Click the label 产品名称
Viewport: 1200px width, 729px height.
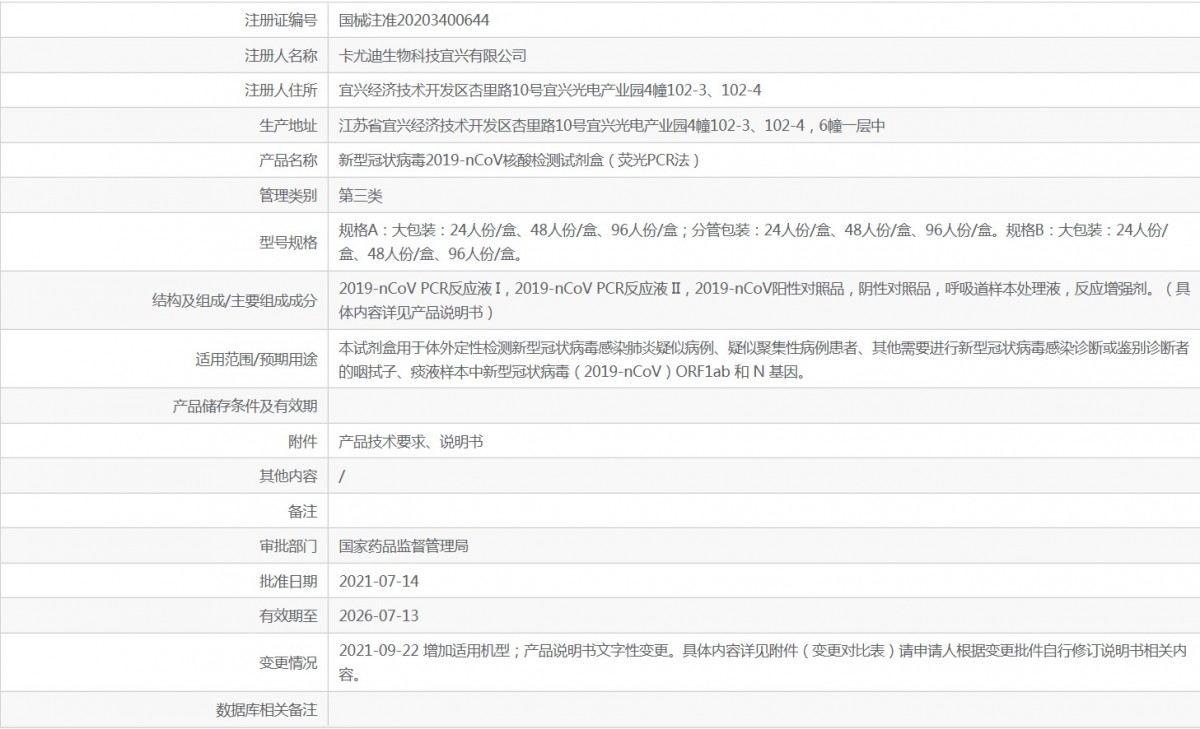pyautogui.click(x=288, y=160)
